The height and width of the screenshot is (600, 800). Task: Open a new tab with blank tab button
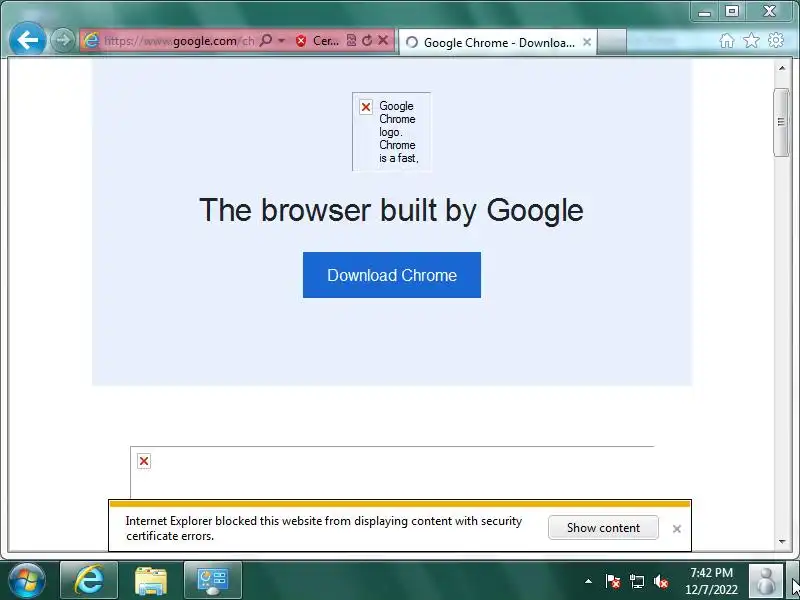(x=611, y=42)
